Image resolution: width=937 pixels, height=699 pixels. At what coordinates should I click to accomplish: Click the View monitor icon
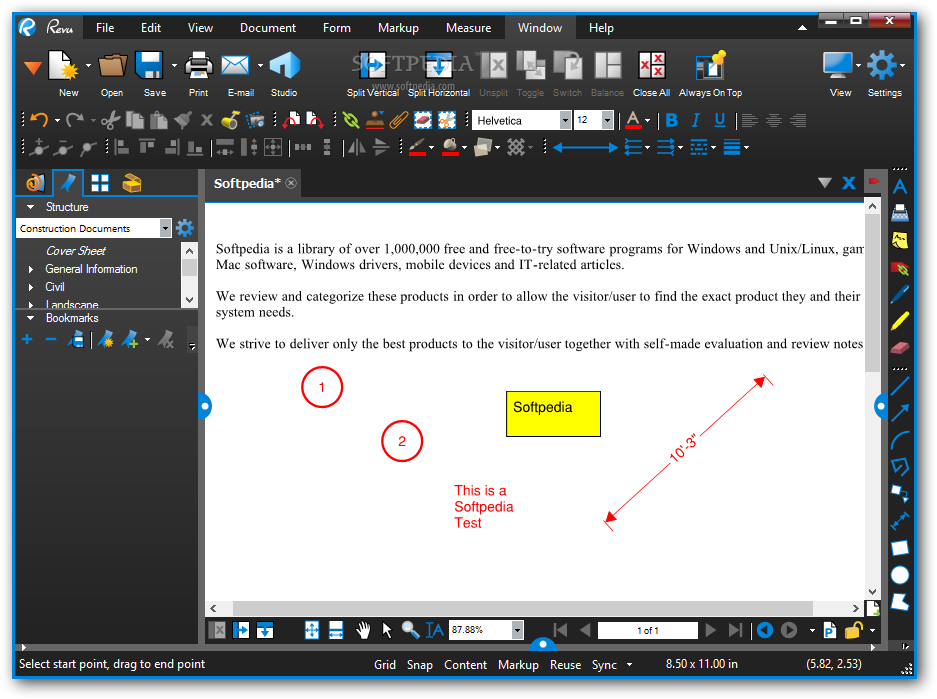coord(838,66)
